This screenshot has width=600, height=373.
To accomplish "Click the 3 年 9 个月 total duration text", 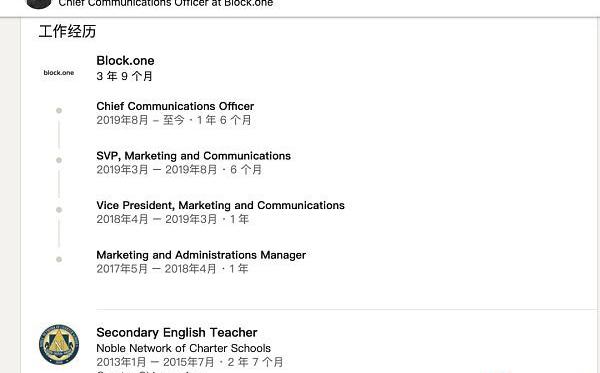I will (124, 76).
